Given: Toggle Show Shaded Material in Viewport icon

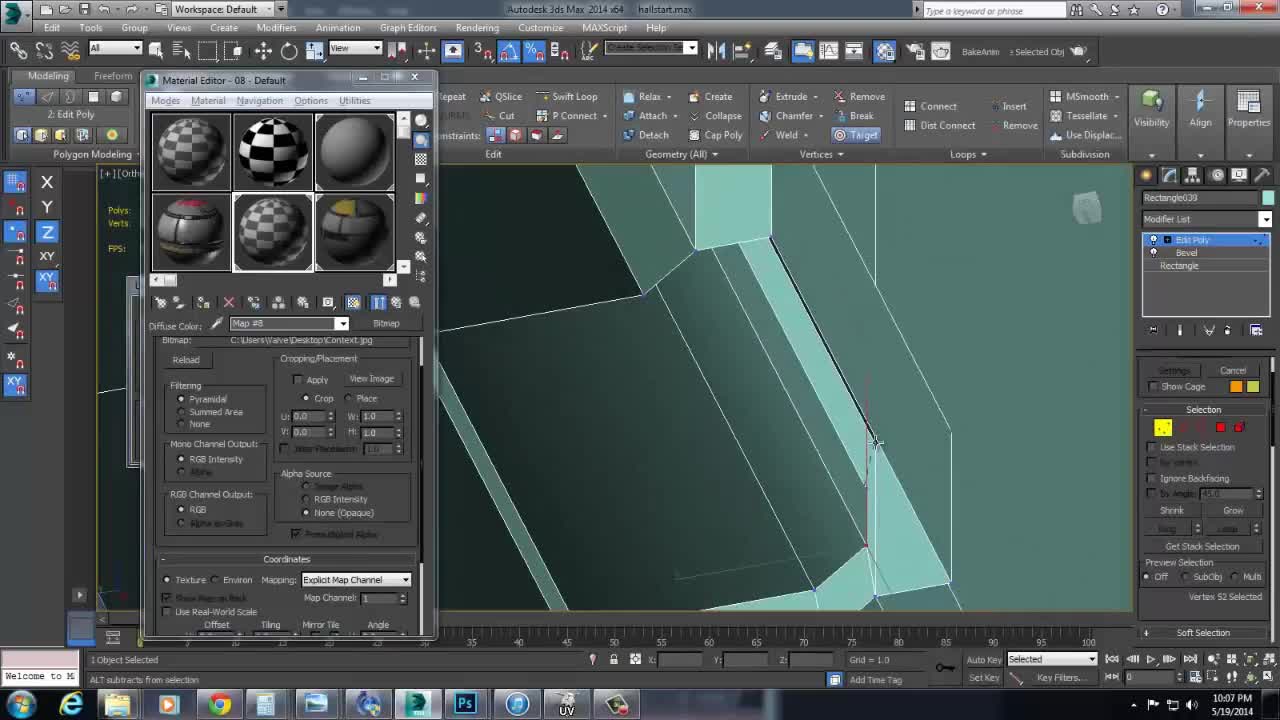Looking at the screenshot, I should 353,302.
